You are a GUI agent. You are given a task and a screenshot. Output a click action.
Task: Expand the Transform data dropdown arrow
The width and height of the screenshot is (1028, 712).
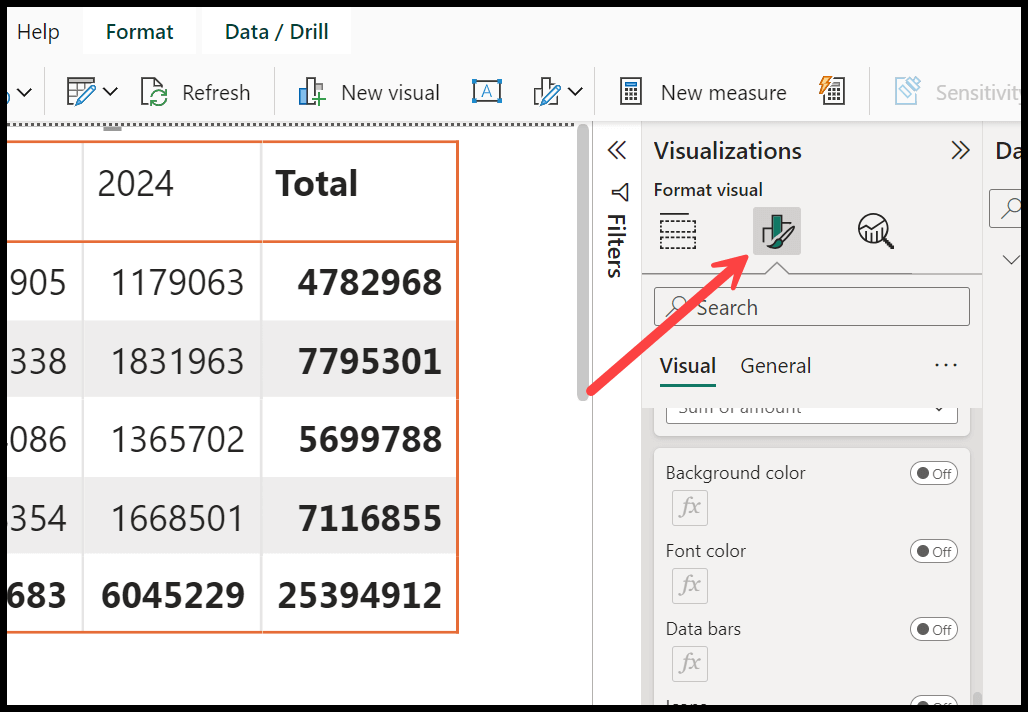pyautogui.click(x=111, y=92)
